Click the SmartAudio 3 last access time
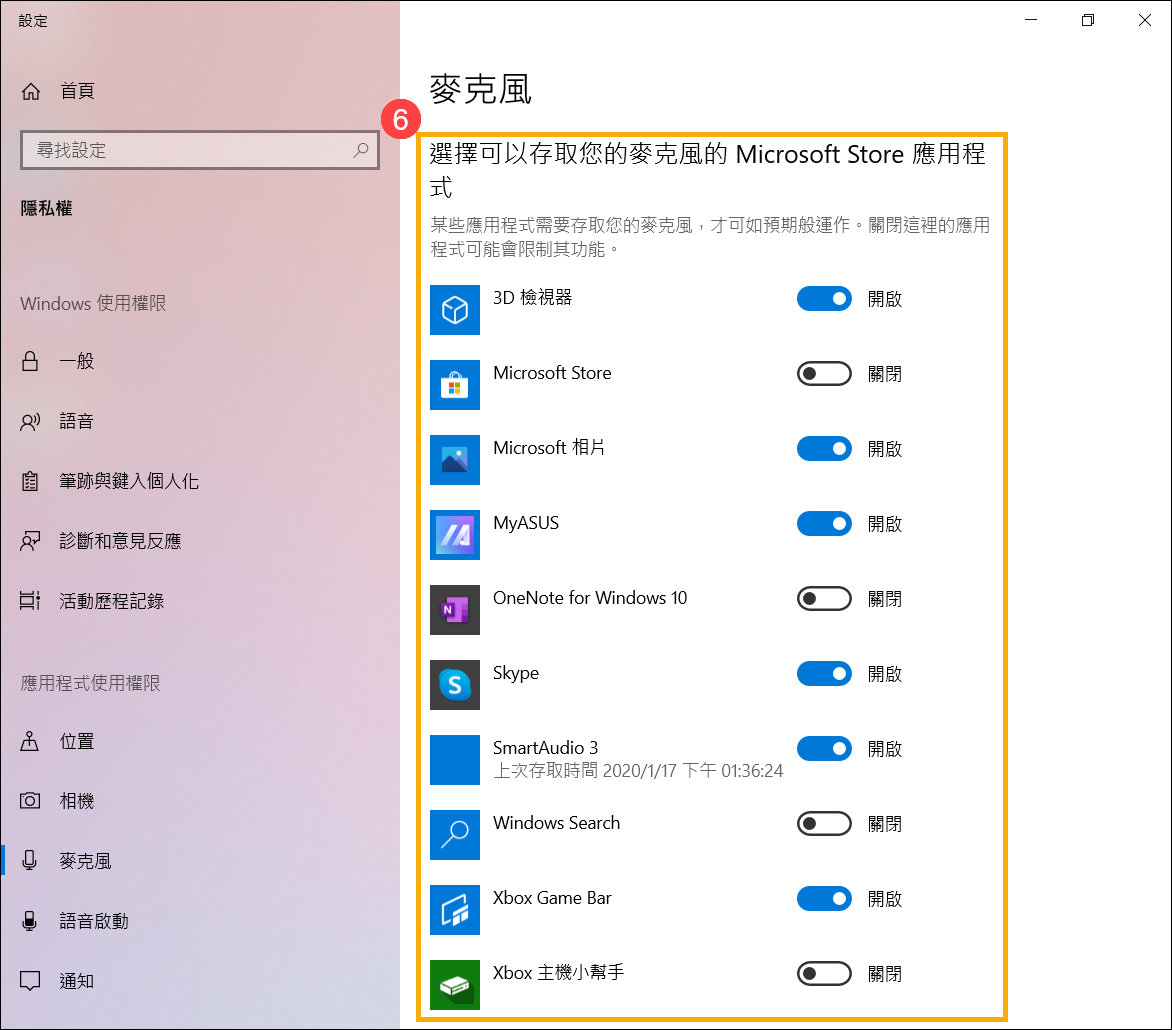1172x1030 pixels. [638, 771]
